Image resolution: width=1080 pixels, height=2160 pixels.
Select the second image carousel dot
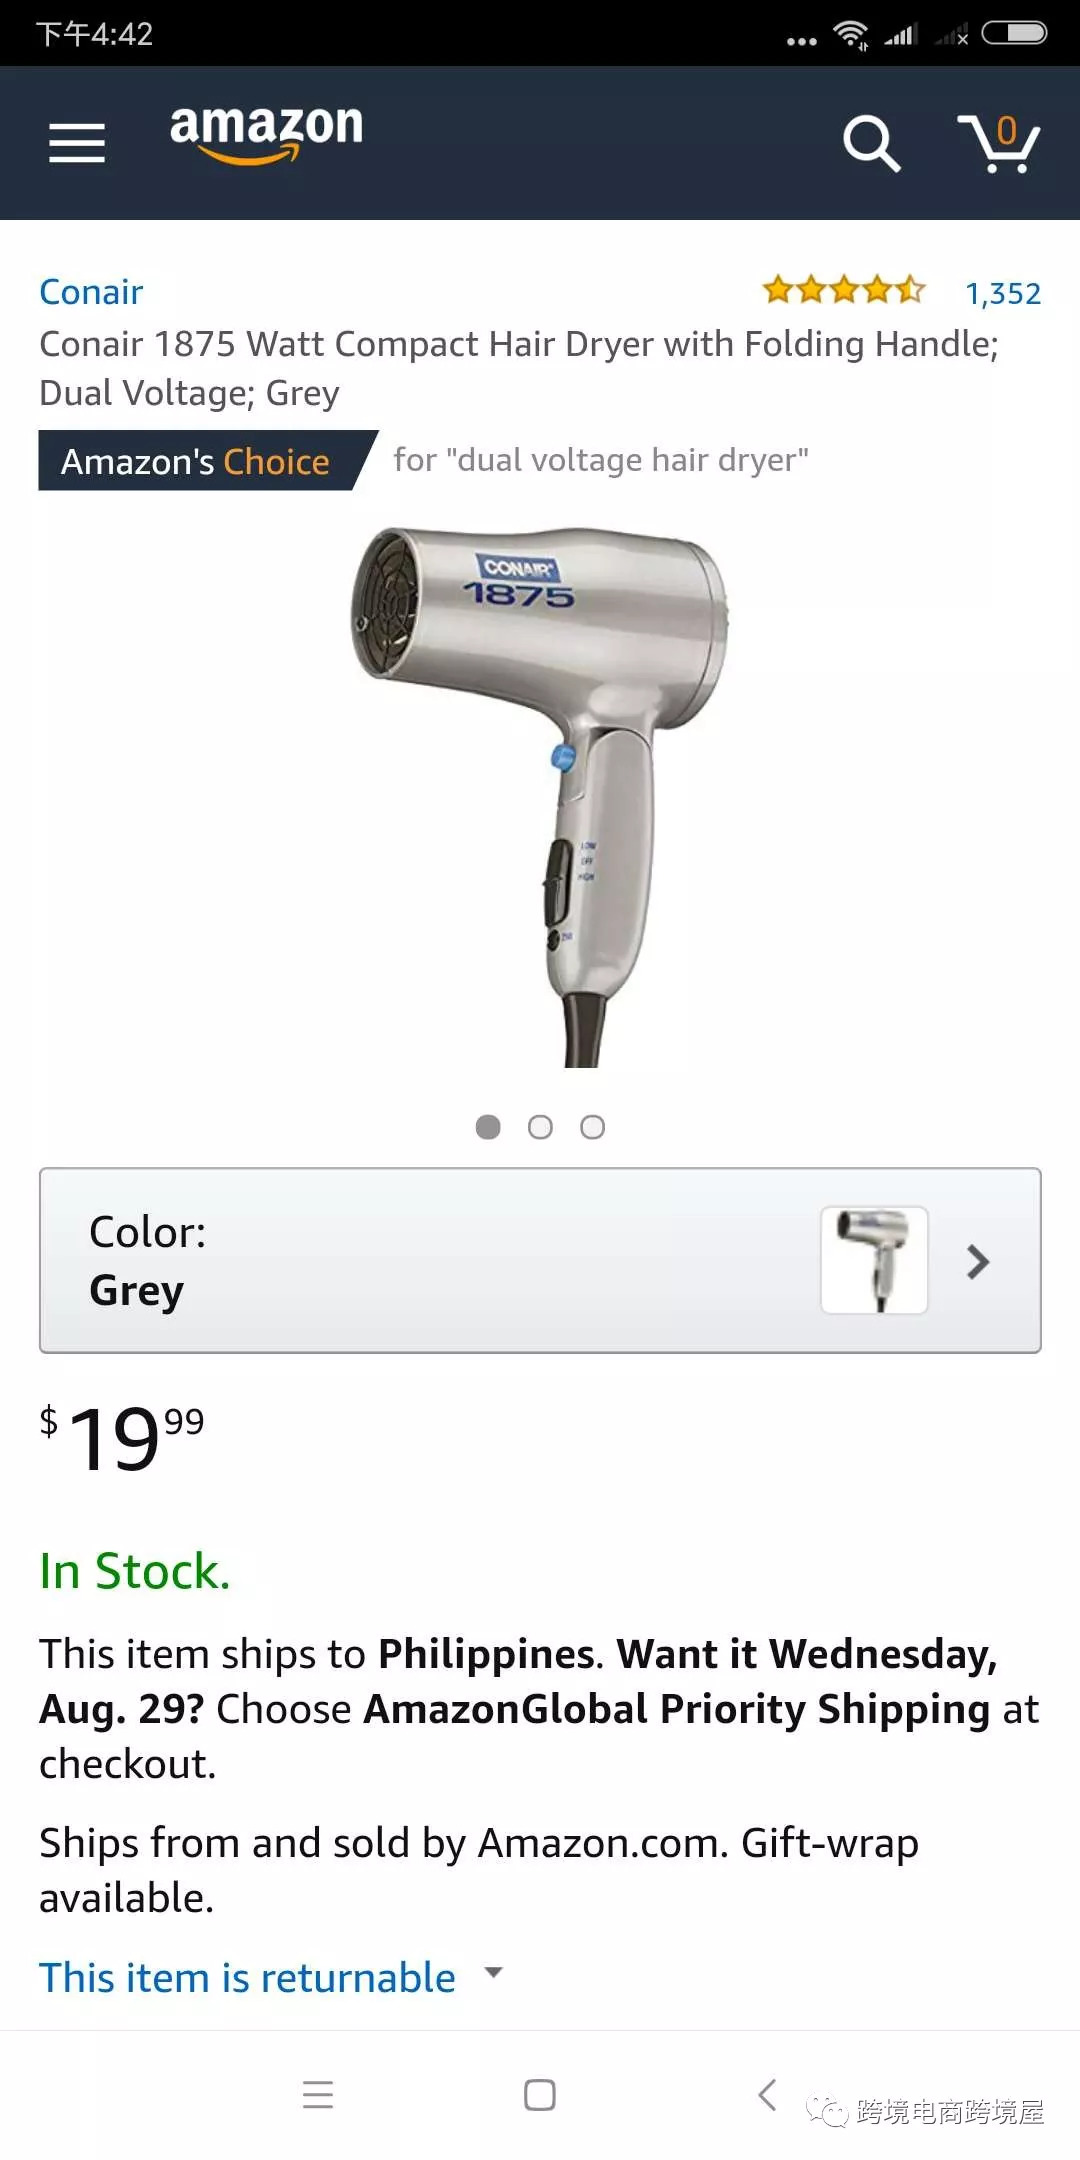point(540,1127)
